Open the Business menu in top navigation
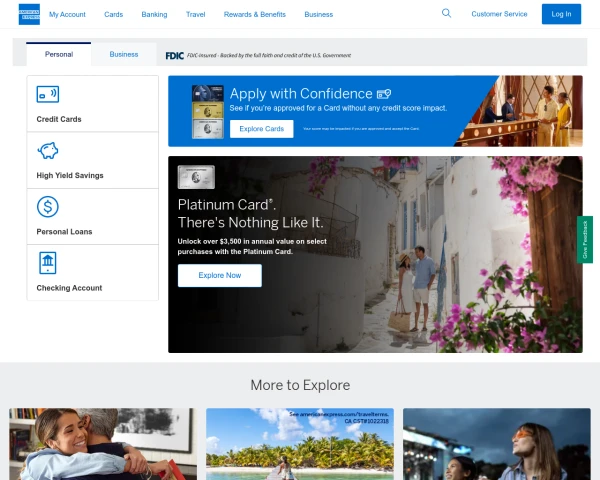 click(x=319, y=15)
